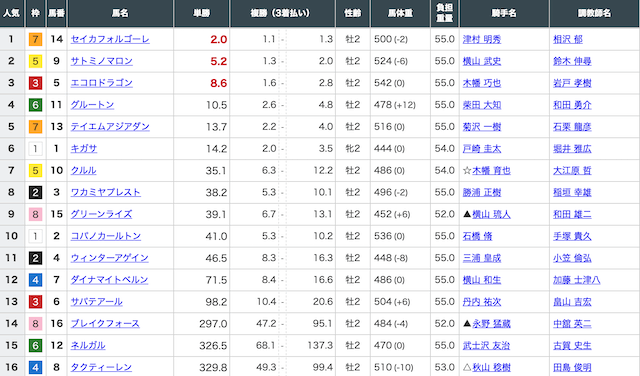640x376 pixels.
Task: Click blue frame 4 badge for タクティーレン
Action: point(36,367)
